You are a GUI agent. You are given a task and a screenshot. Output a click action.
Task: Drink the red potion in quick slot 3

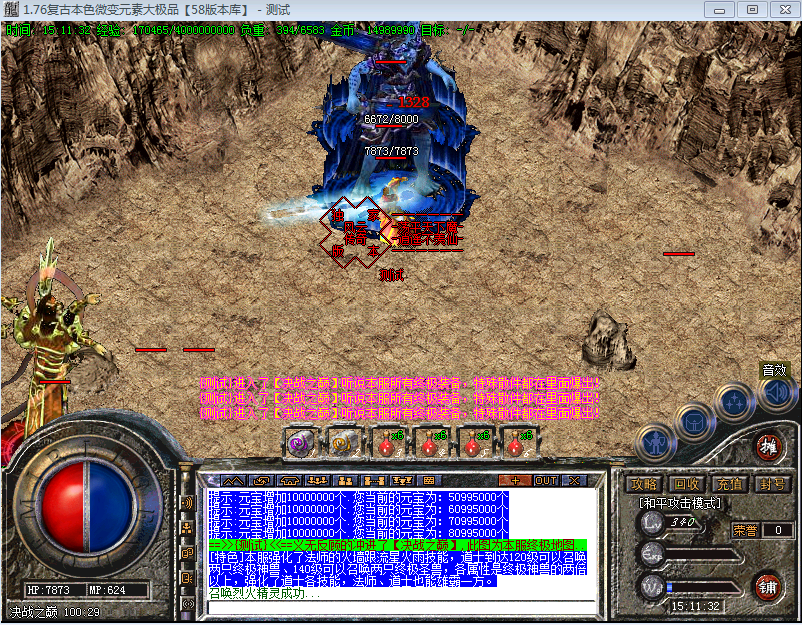click(x=388, y=442)
